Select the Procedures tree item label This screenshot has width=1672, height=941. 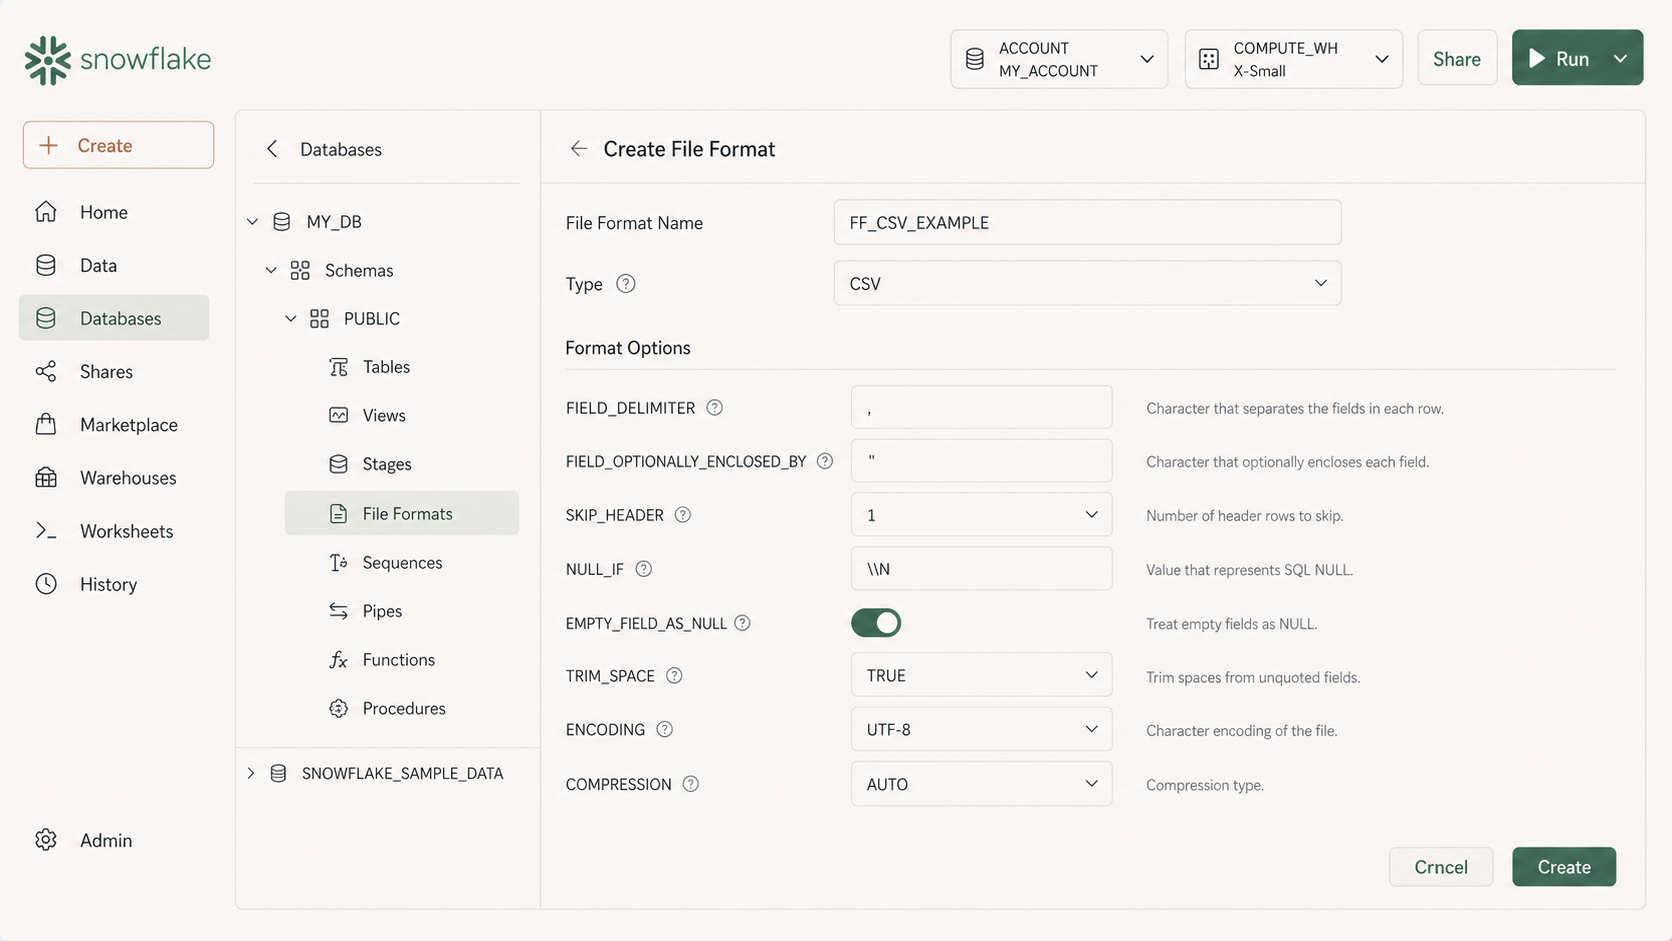point(404,708)
